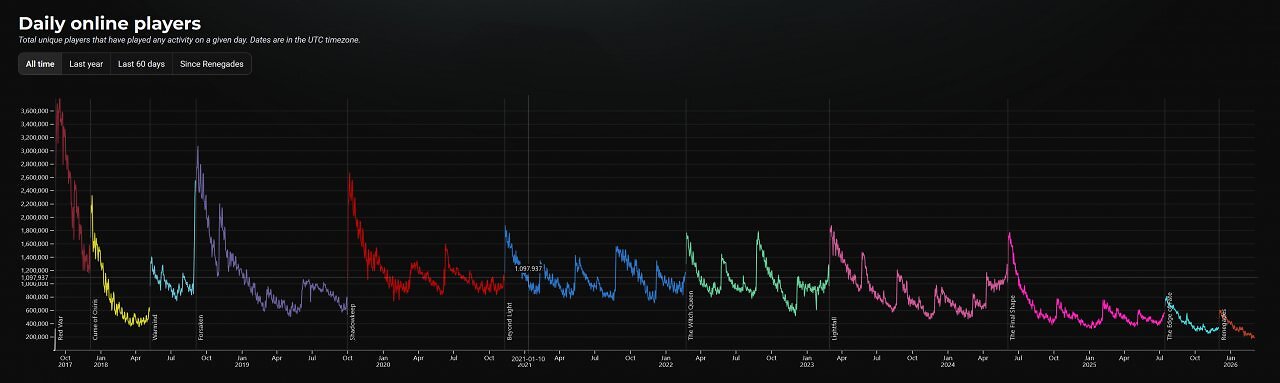
Task: Click the Renegades release marker label
Action: [1223, 325]
